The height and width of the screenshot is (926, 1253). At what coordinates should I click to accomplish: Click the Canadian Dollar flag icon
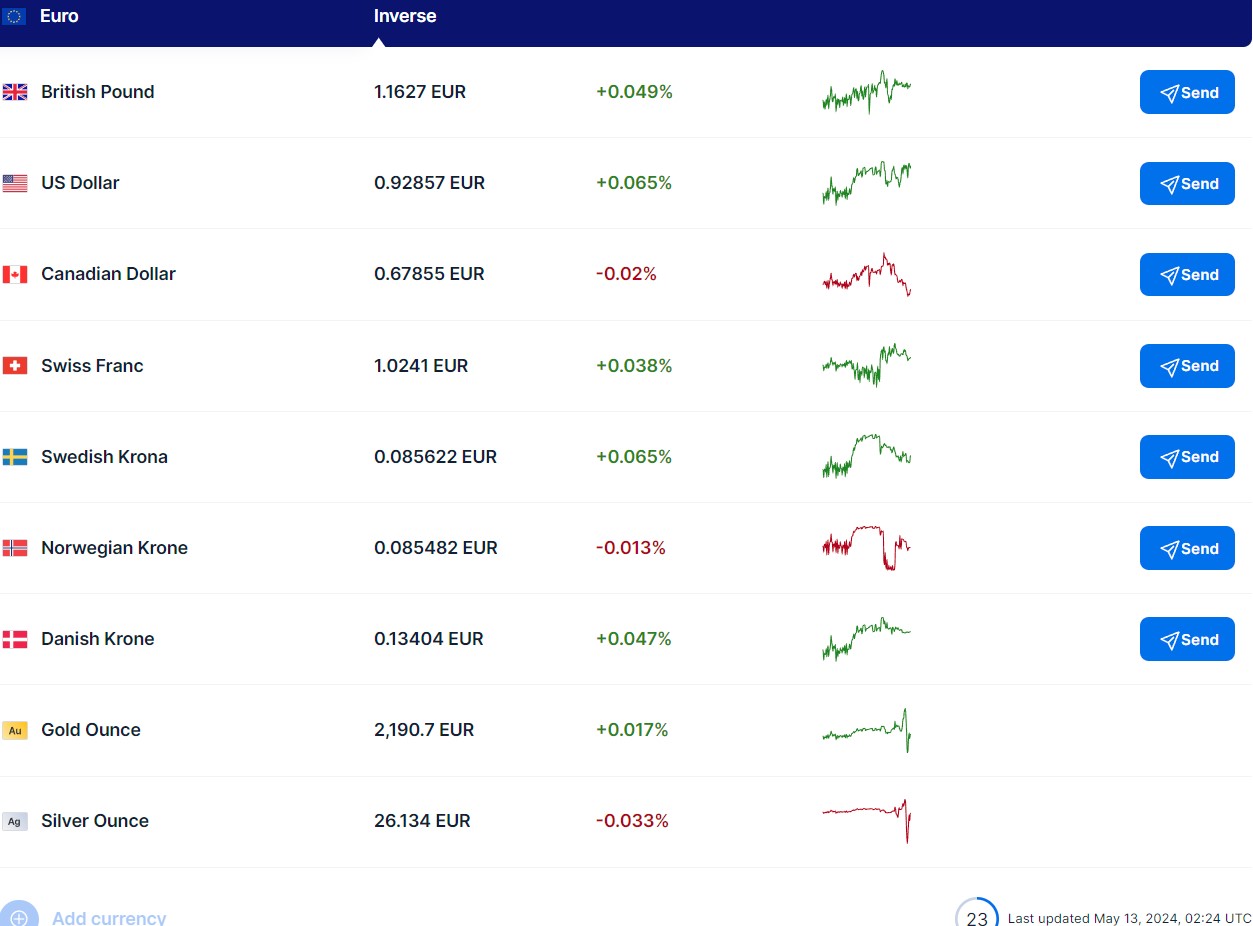pyautogui.click(x=15, y=274)
